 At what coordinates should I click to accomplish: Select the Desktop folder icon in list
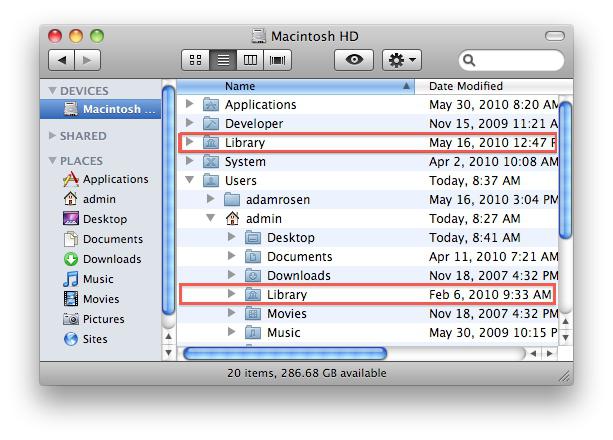tap(253, 237)
